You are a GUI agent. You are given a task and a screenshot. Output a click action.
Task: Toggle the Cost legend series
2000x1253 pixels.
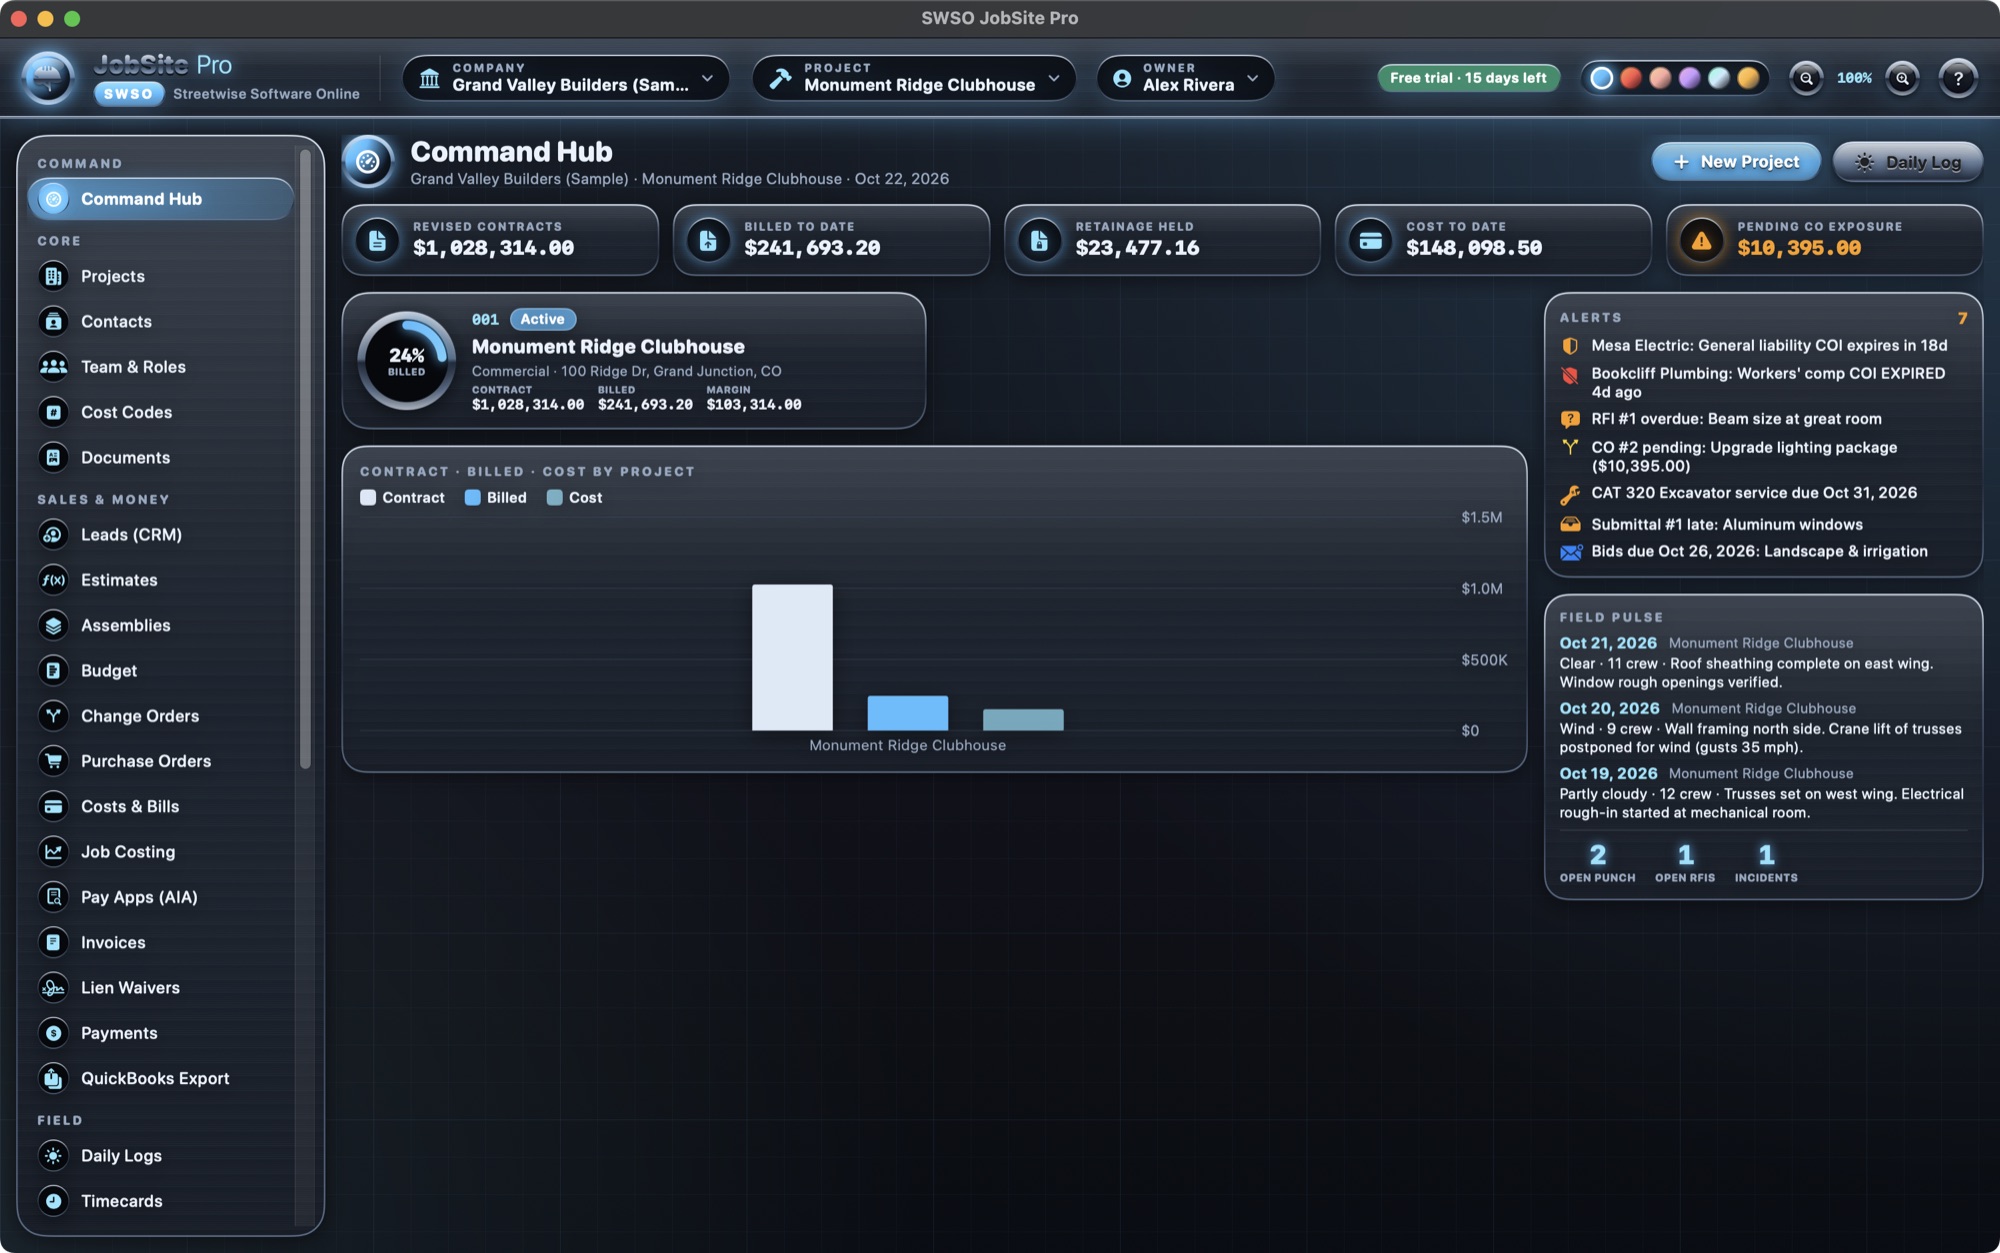point(575,498)
